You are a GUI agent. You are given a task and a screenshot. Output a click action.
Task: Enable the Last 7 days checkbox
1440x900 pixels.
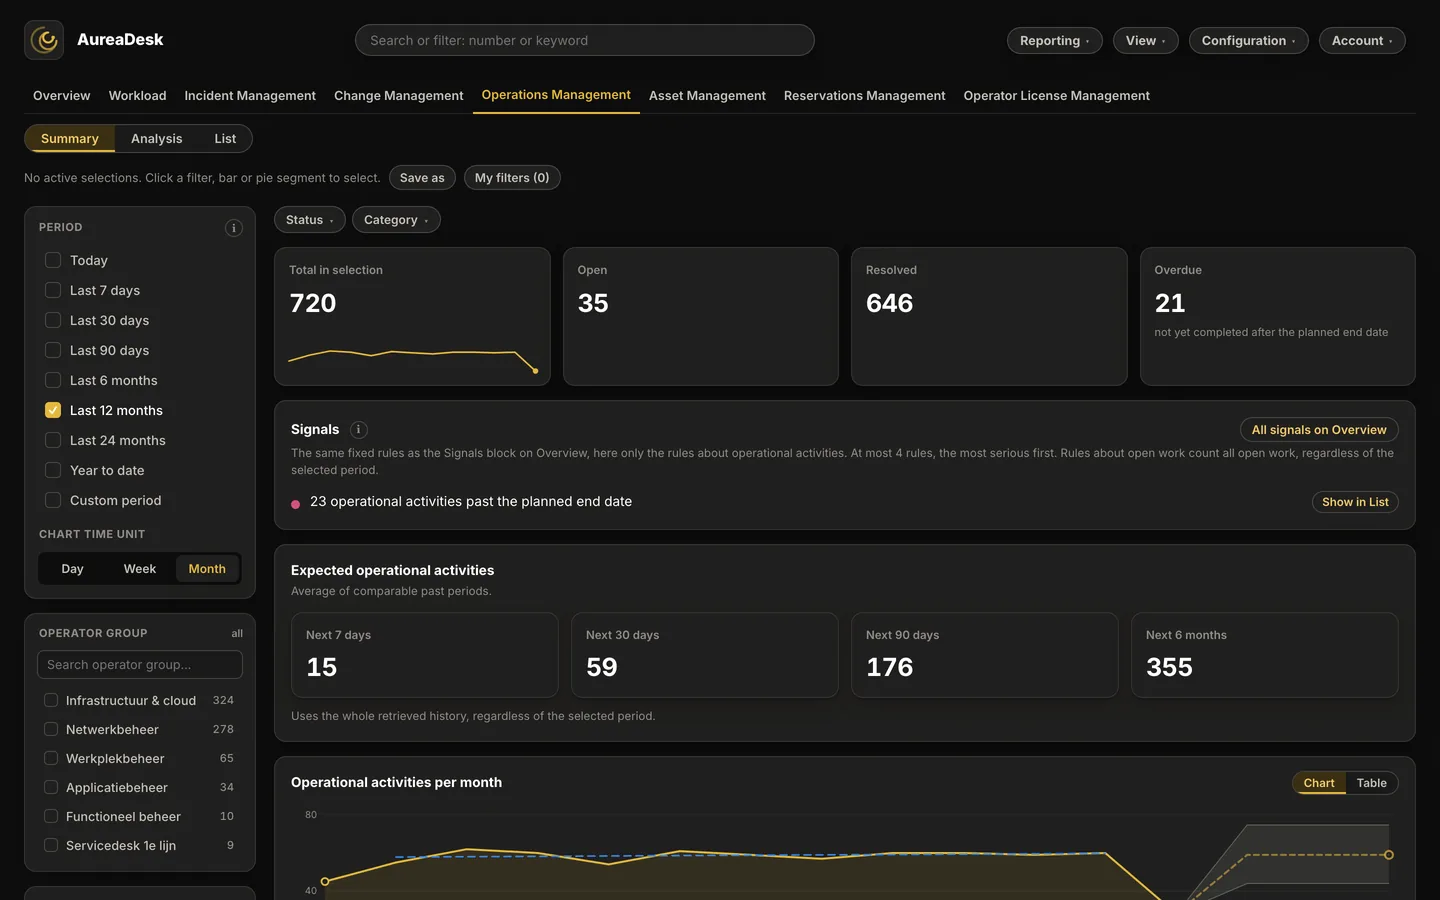point(53,290)
